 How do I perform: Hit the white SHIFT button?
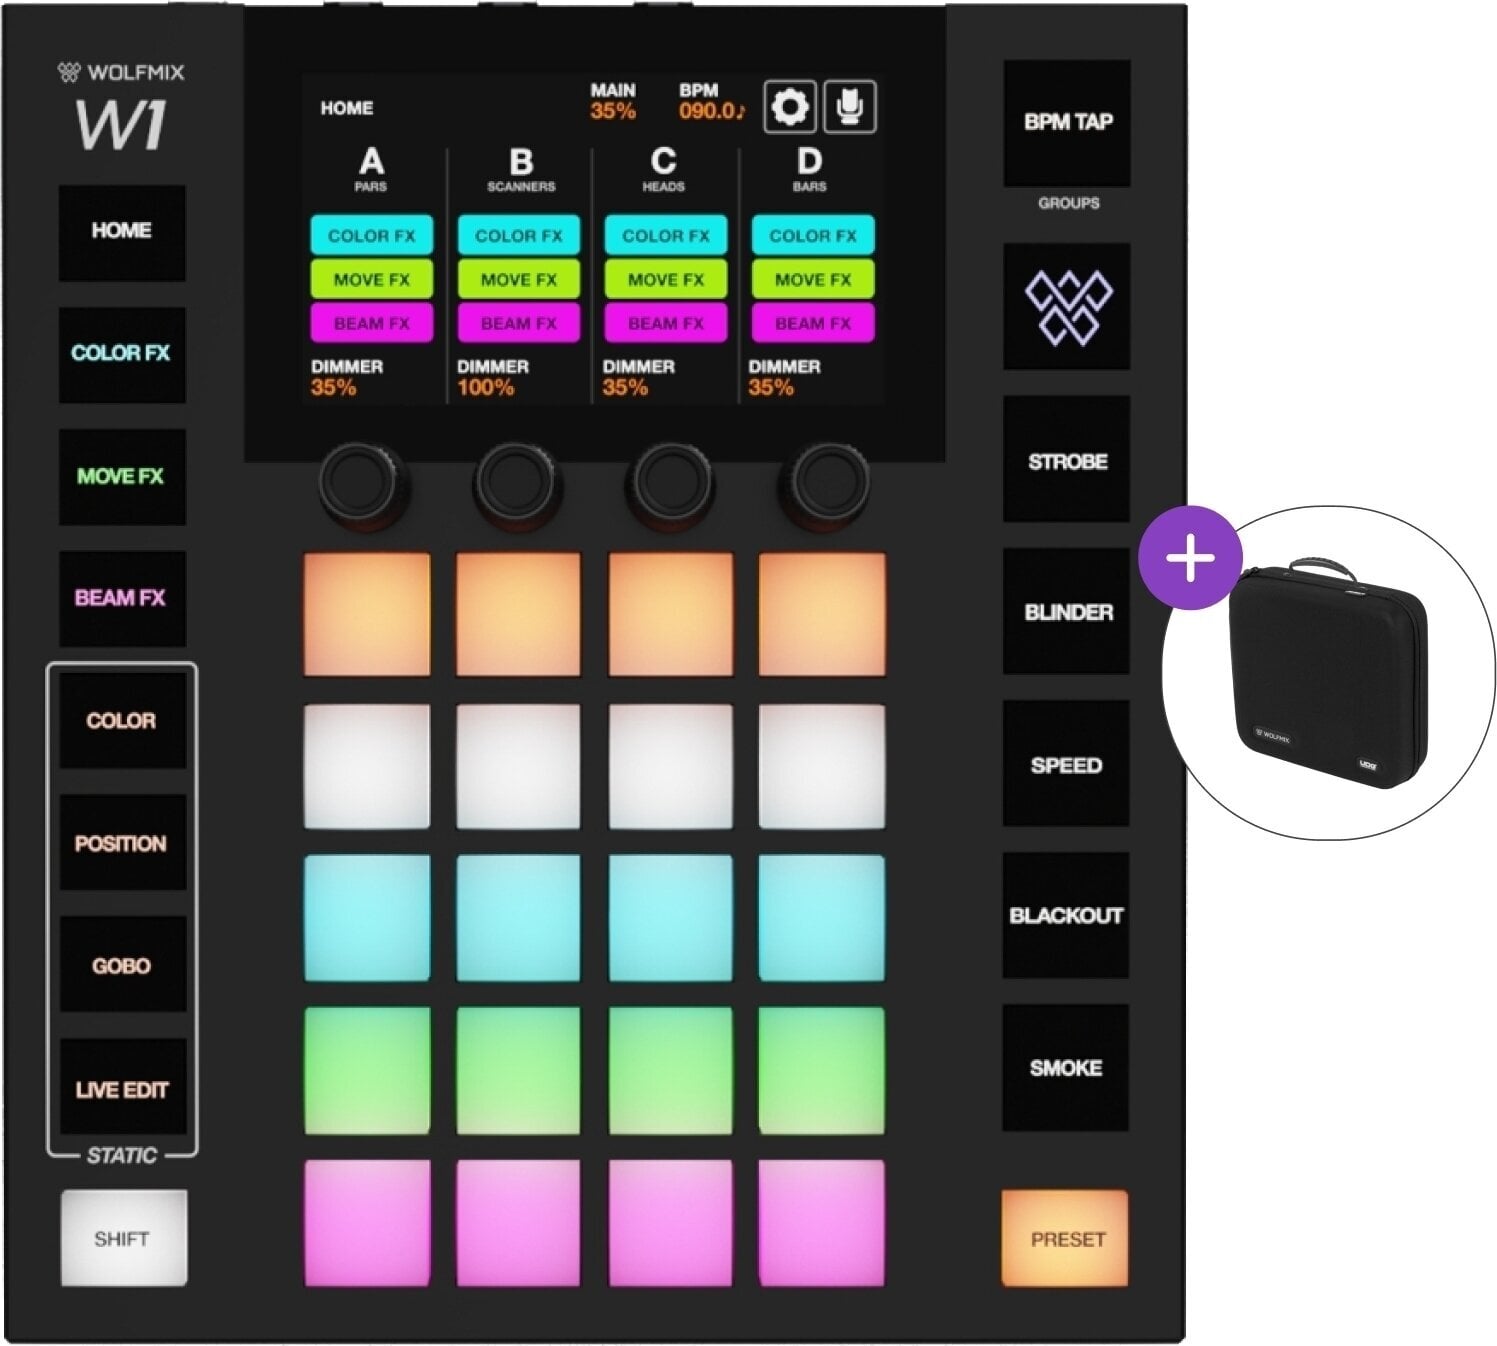[123, 1238]
